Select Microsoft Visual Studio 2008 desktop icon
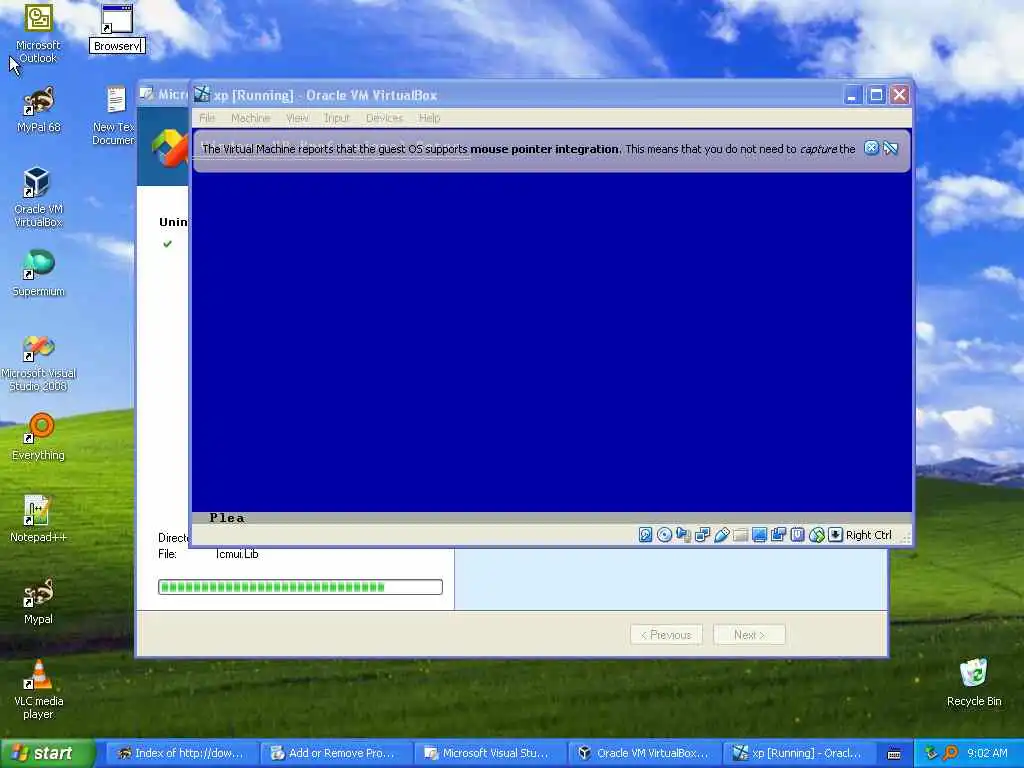The height and width of the screenshot is (768, 1024). click(39, 362)
